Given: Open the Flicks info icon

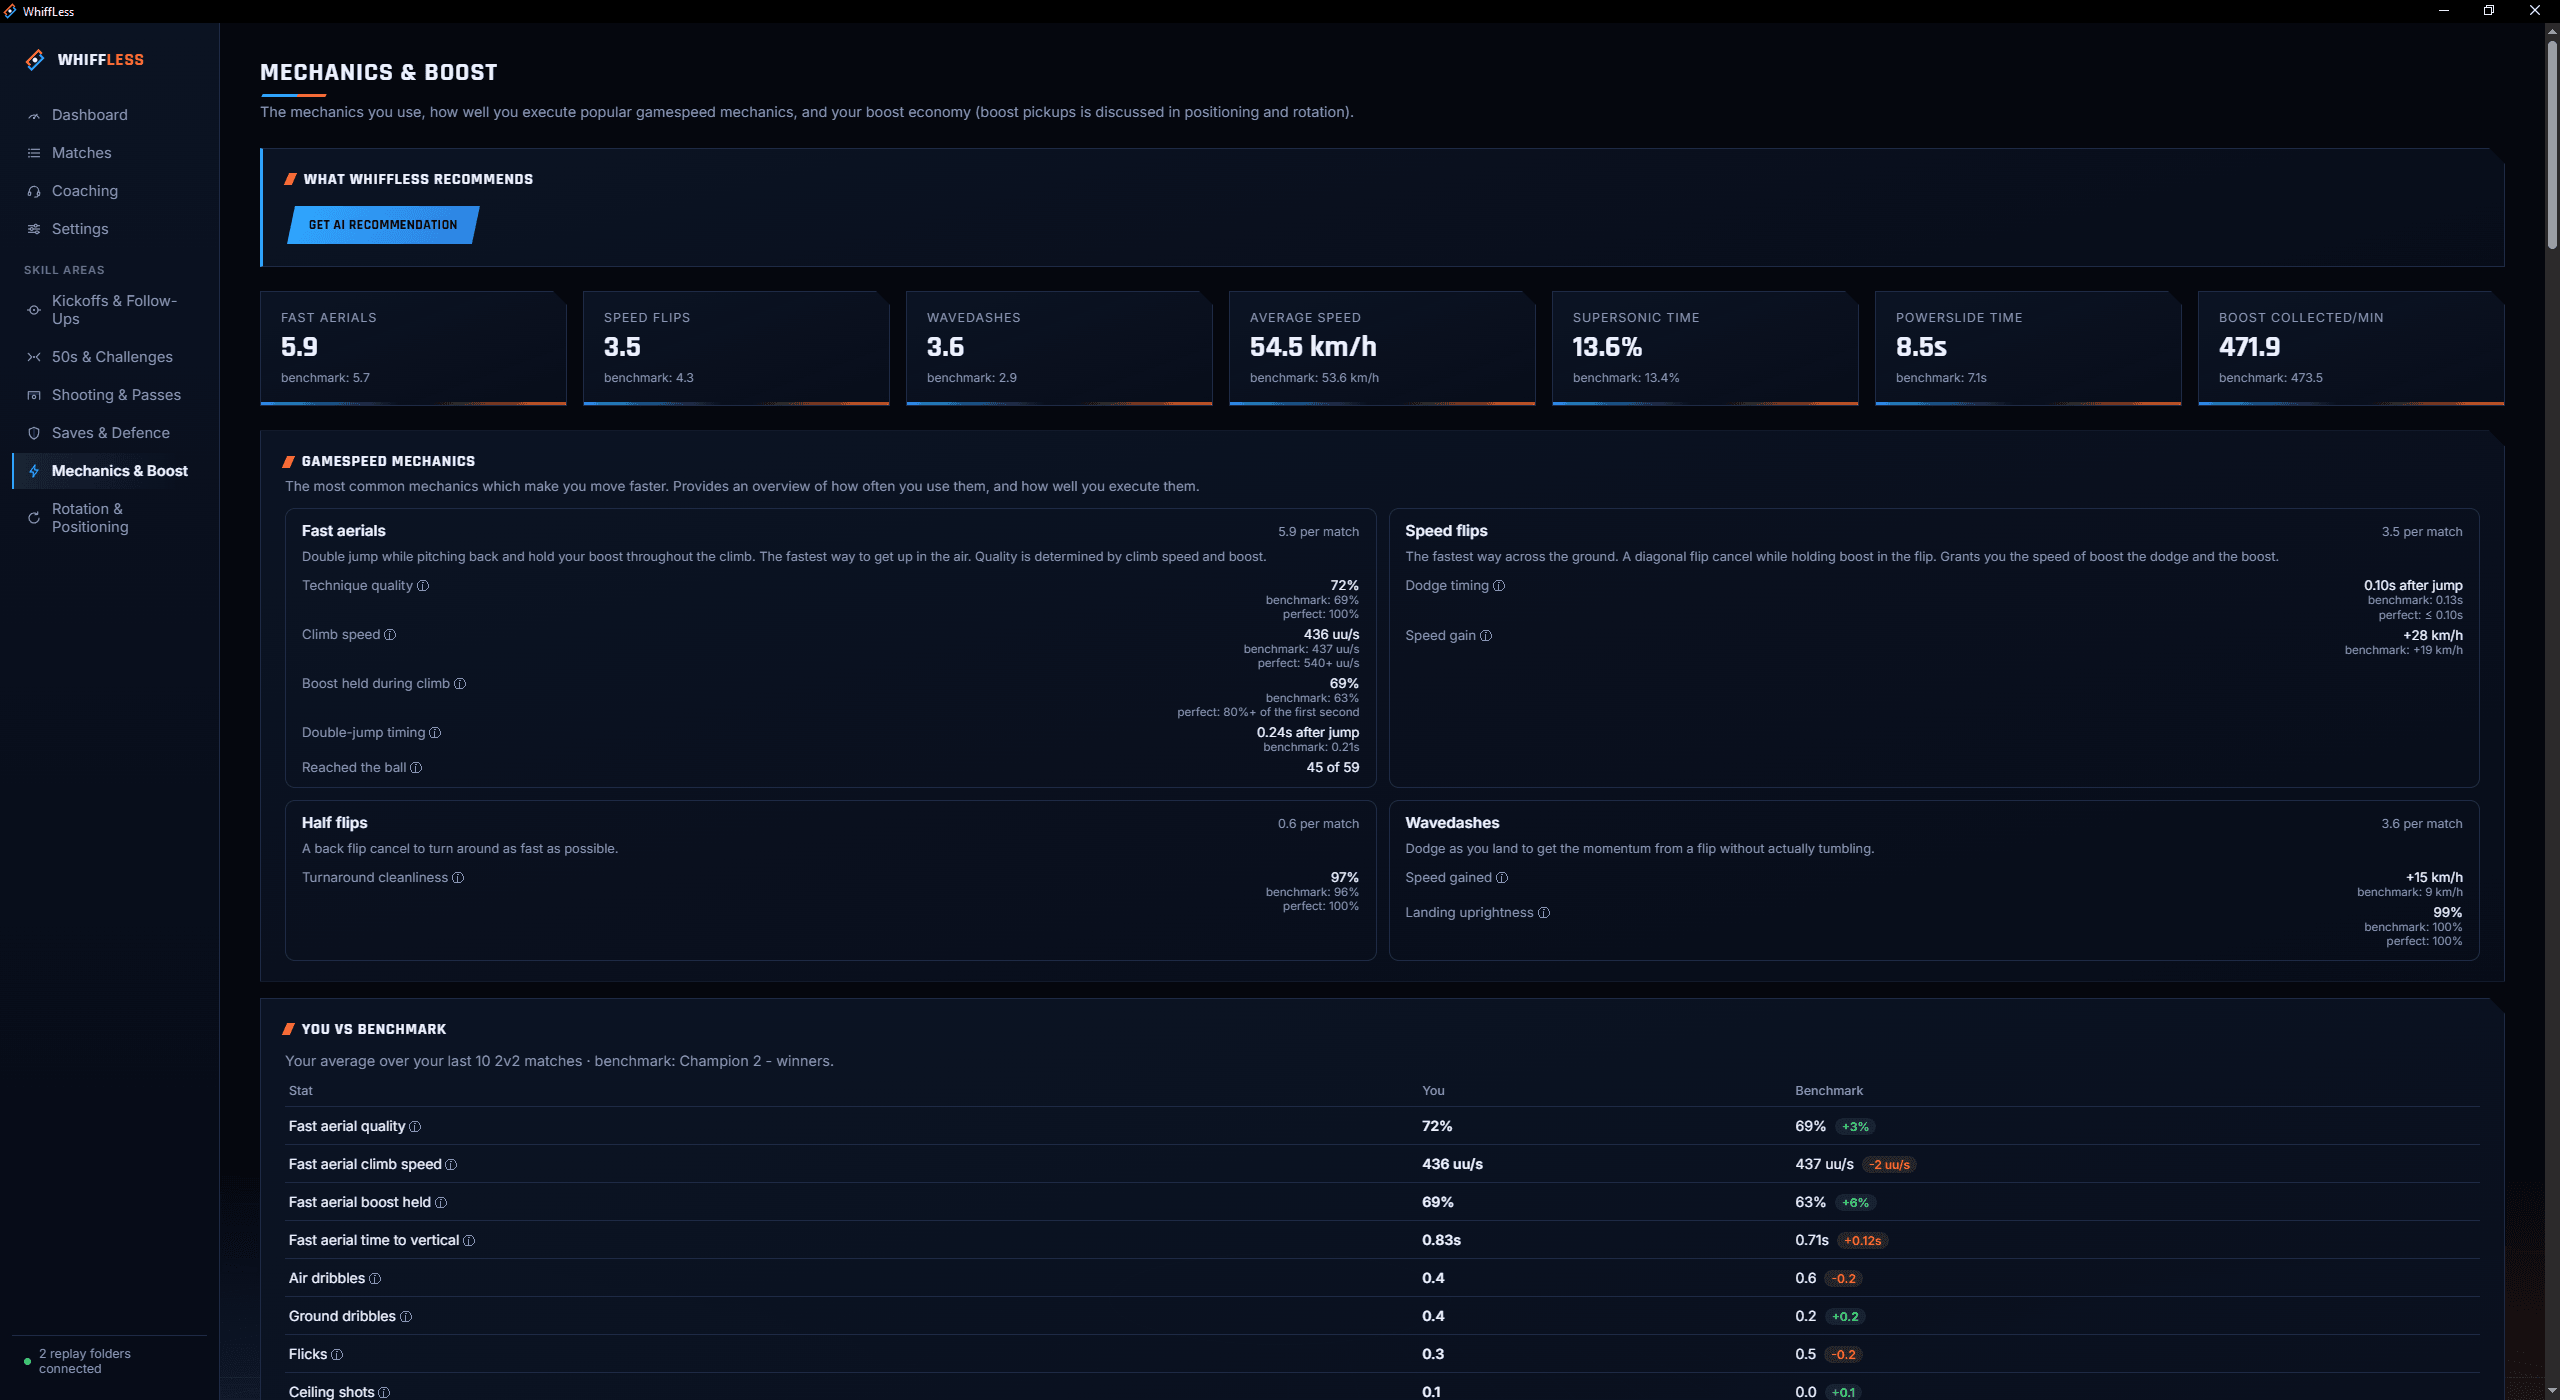Looking at the screenshot, I should point(337,1355).
